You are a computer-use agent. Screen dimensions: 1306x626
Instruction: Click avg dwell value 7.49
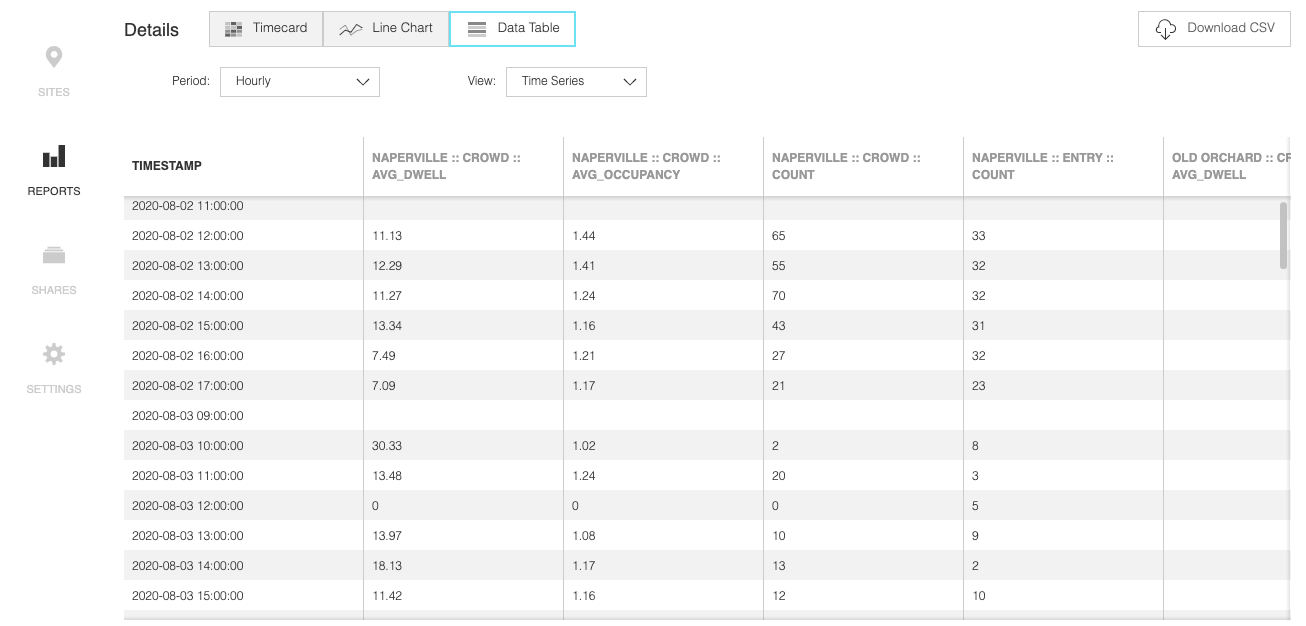pyautogui.click(x=384, y=356)
